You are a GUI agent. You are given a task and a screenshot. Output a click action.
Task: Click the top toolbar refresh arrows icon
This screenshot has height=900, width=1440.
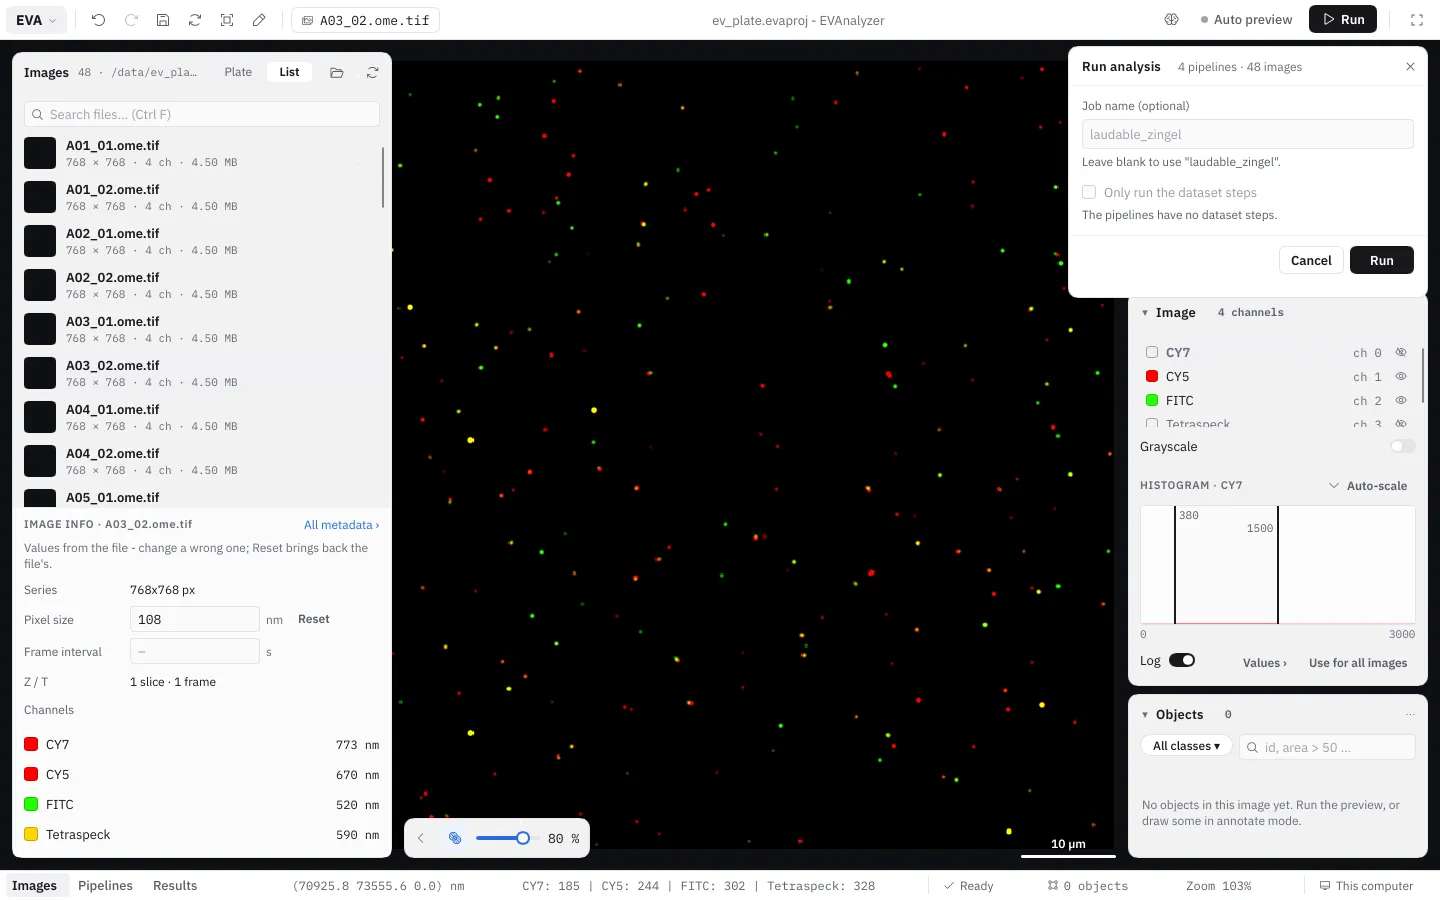[195, 20]
